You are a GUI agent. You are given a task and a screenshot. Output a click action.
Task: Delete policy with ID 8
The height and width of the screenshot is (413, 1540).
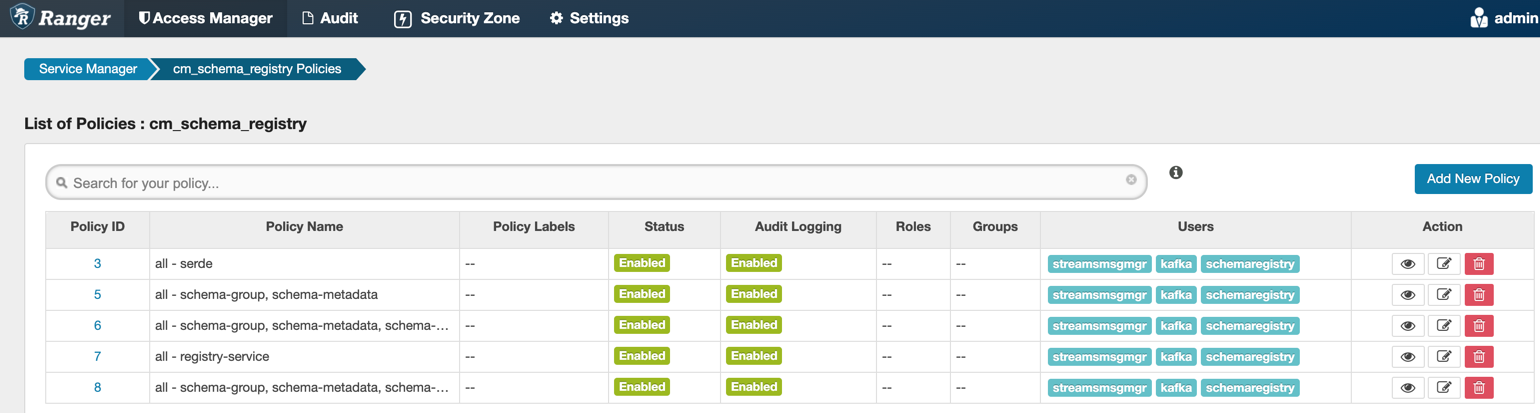[1478, 388]
